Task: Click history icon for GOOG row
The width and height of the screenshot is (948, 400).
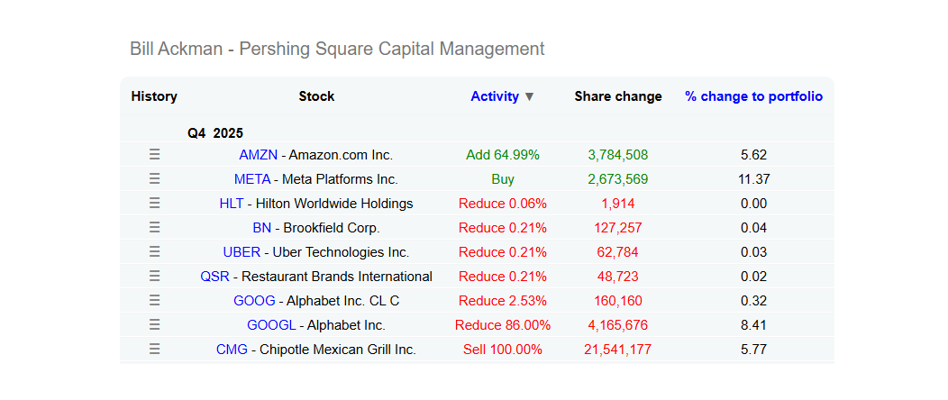Action: point(155,300)
